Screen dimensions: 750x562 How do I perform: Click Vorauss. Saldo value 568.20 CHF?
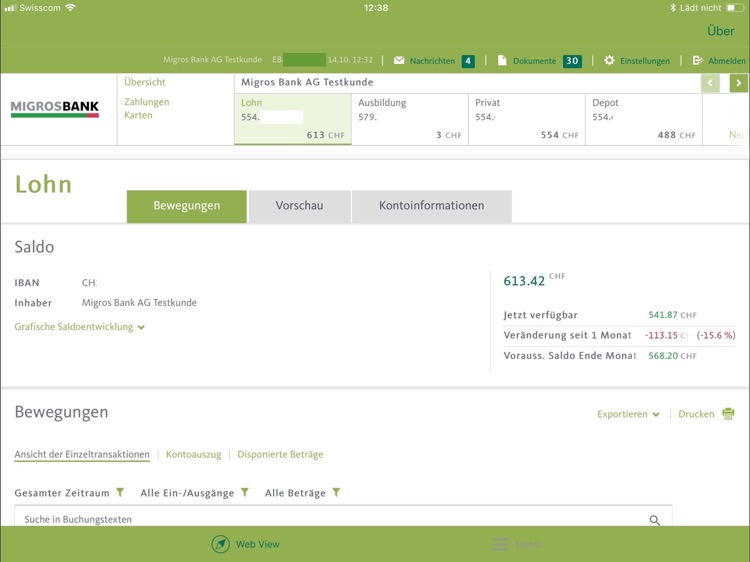point(672,356)
